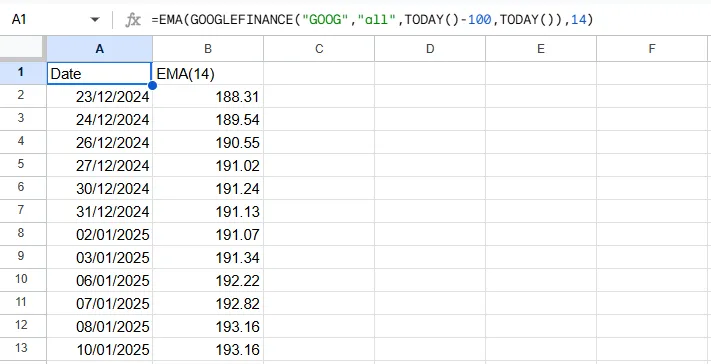Select column C header
Viewport: 711px width, 364px height.
319,49
